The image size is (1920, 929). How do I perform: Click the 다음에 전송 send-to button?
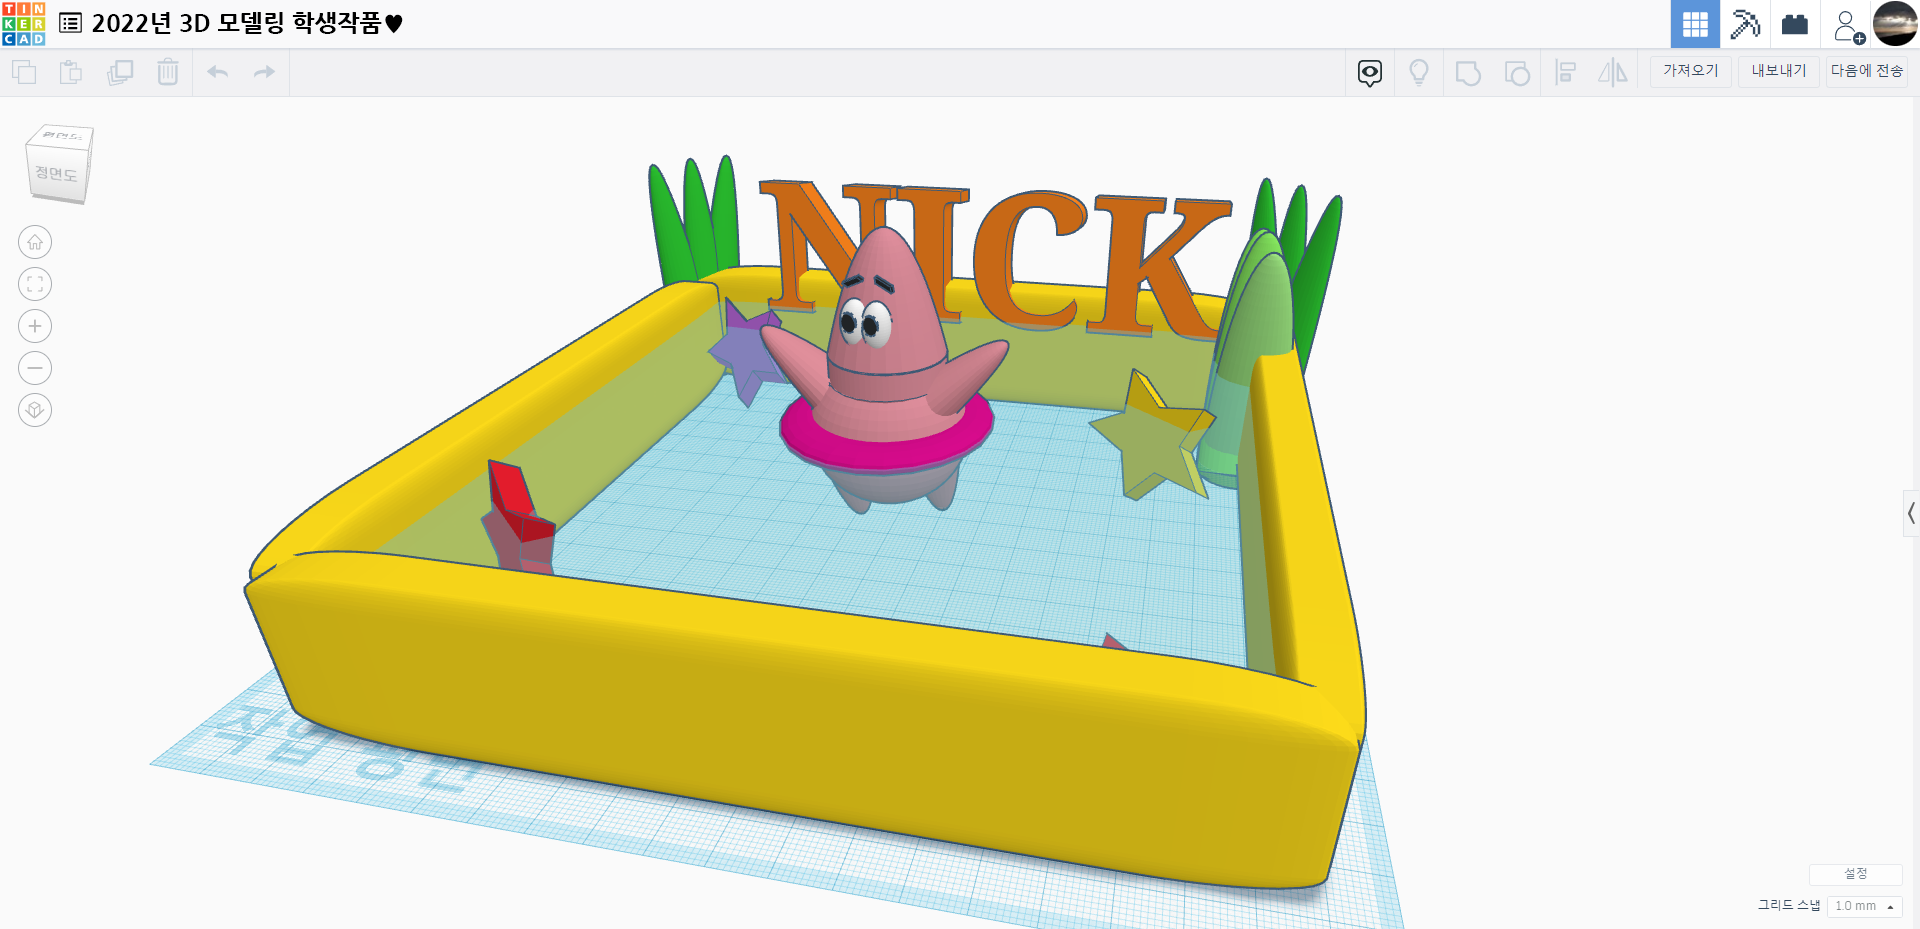pyautogui.click(x=1867, y=71)
